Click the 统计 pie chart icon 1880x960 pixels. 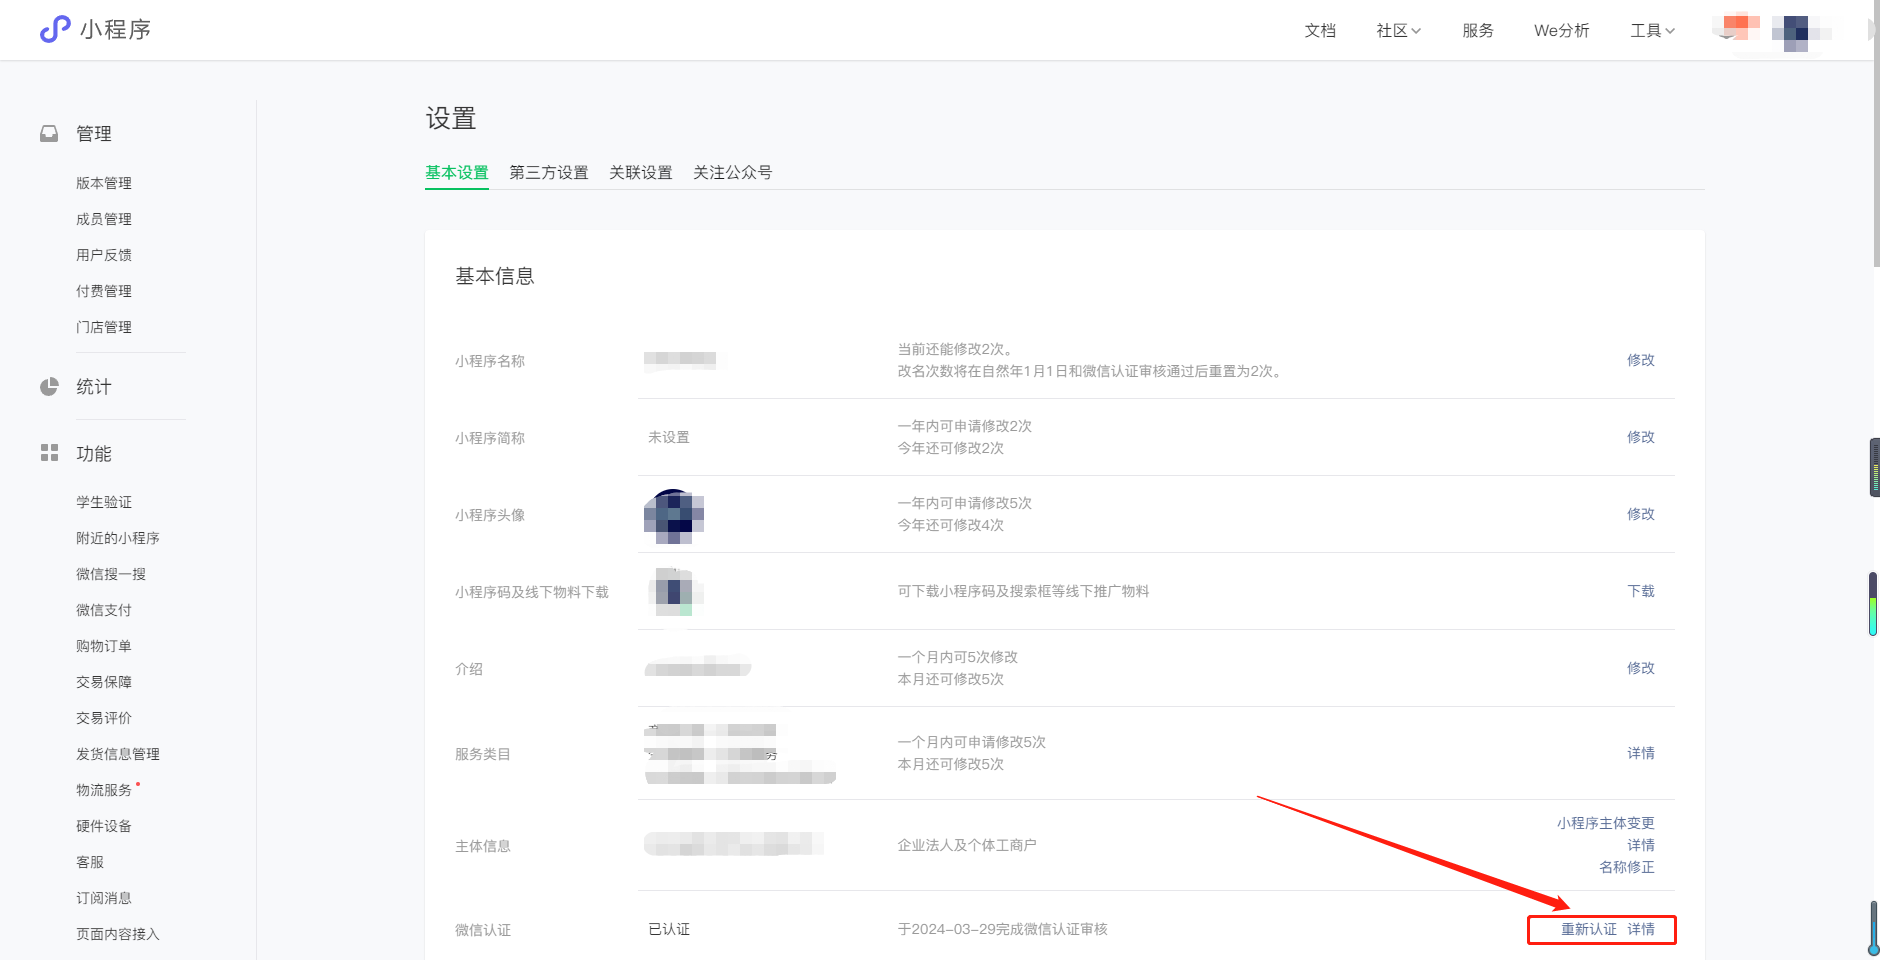click(49, 387)
